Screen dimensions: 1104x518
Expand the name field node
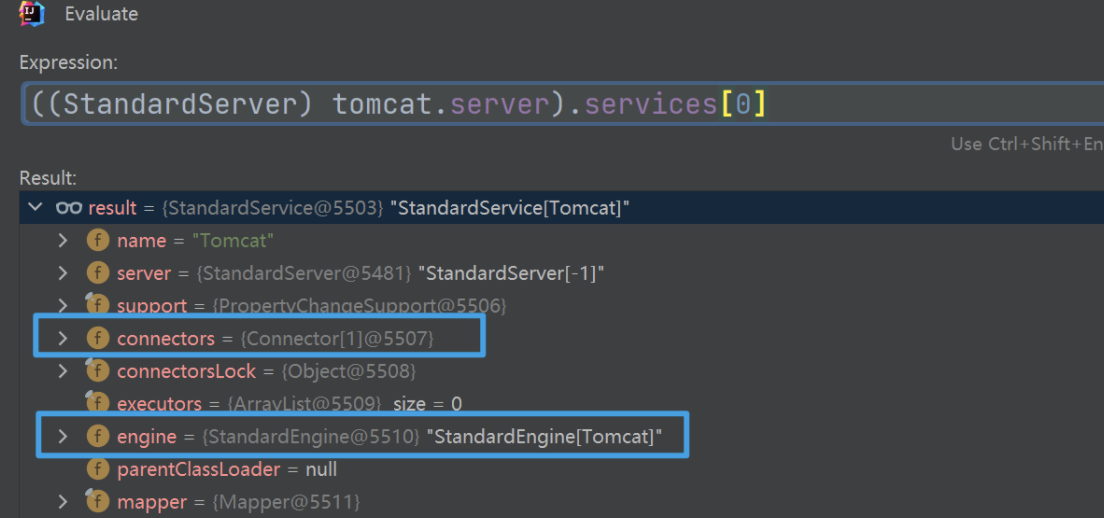tap(63, 241)
